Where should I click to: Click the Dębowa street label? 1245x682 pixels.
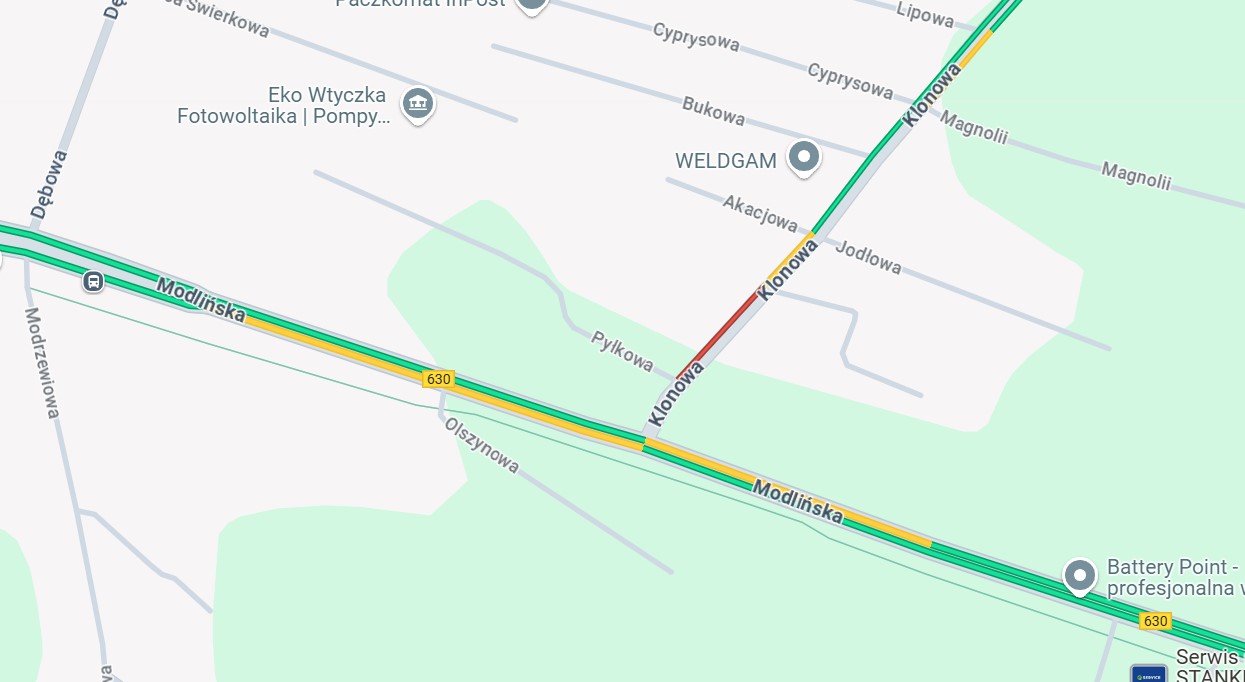click(x=49, y=184)
